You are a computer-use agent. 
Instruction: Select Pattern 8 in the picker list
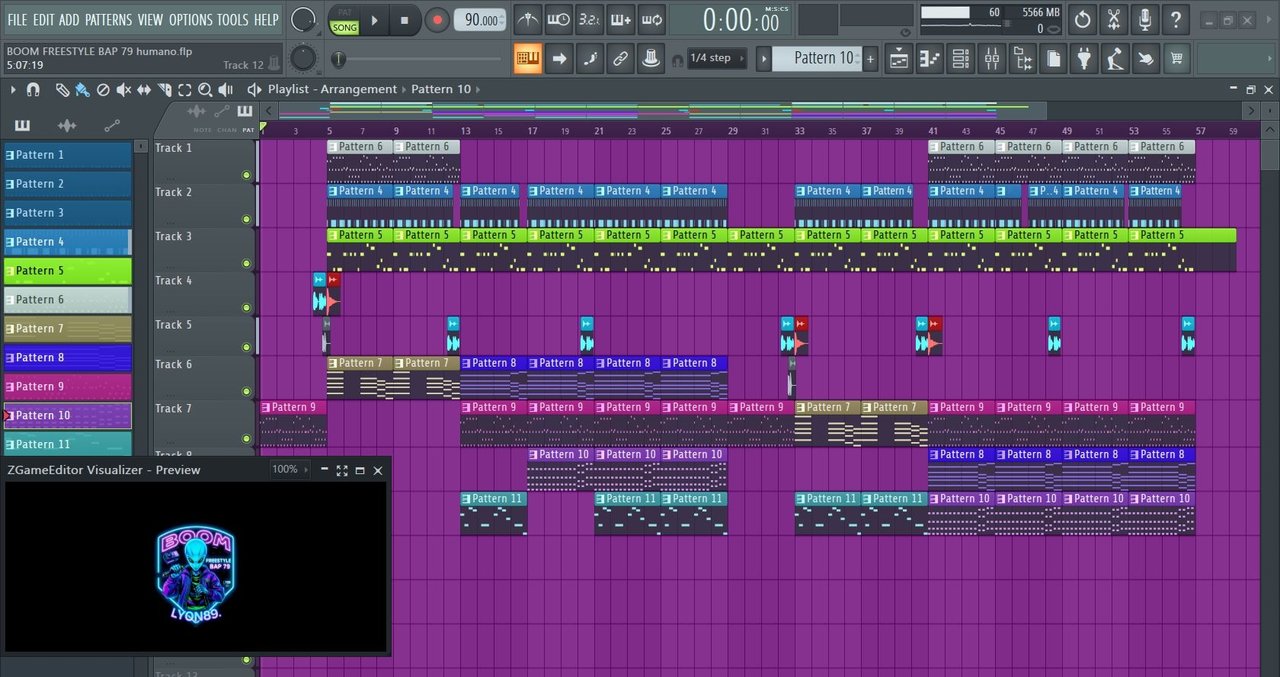pyautogui.click(x=68, y=358)
